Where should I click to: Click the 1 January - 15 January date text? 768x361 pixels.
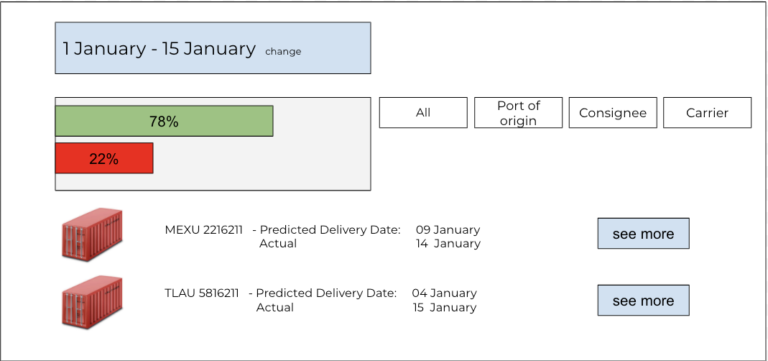click(159, 48)
